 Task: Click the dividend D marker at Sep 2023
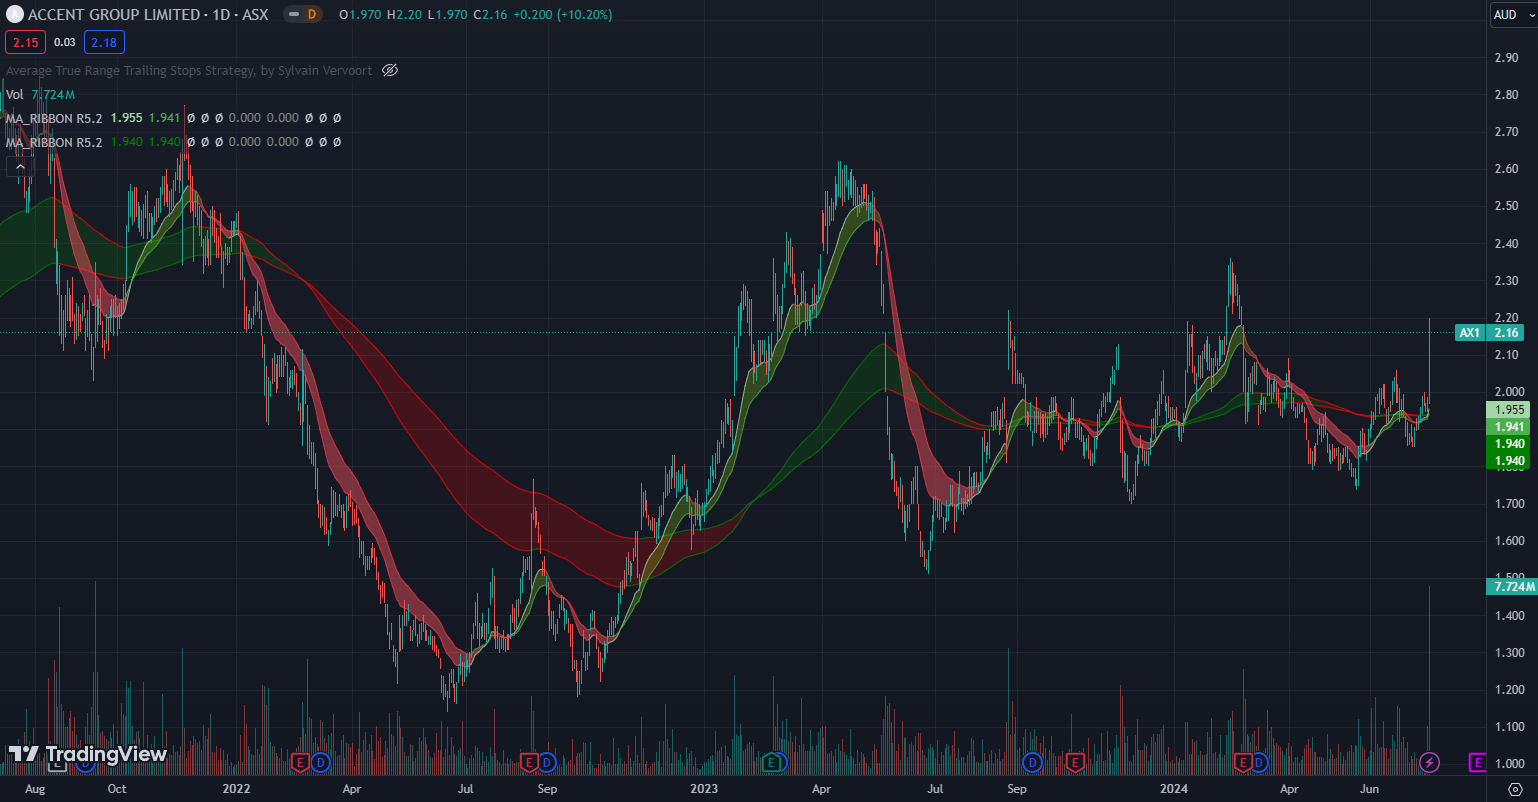[x=1033, y=763]
